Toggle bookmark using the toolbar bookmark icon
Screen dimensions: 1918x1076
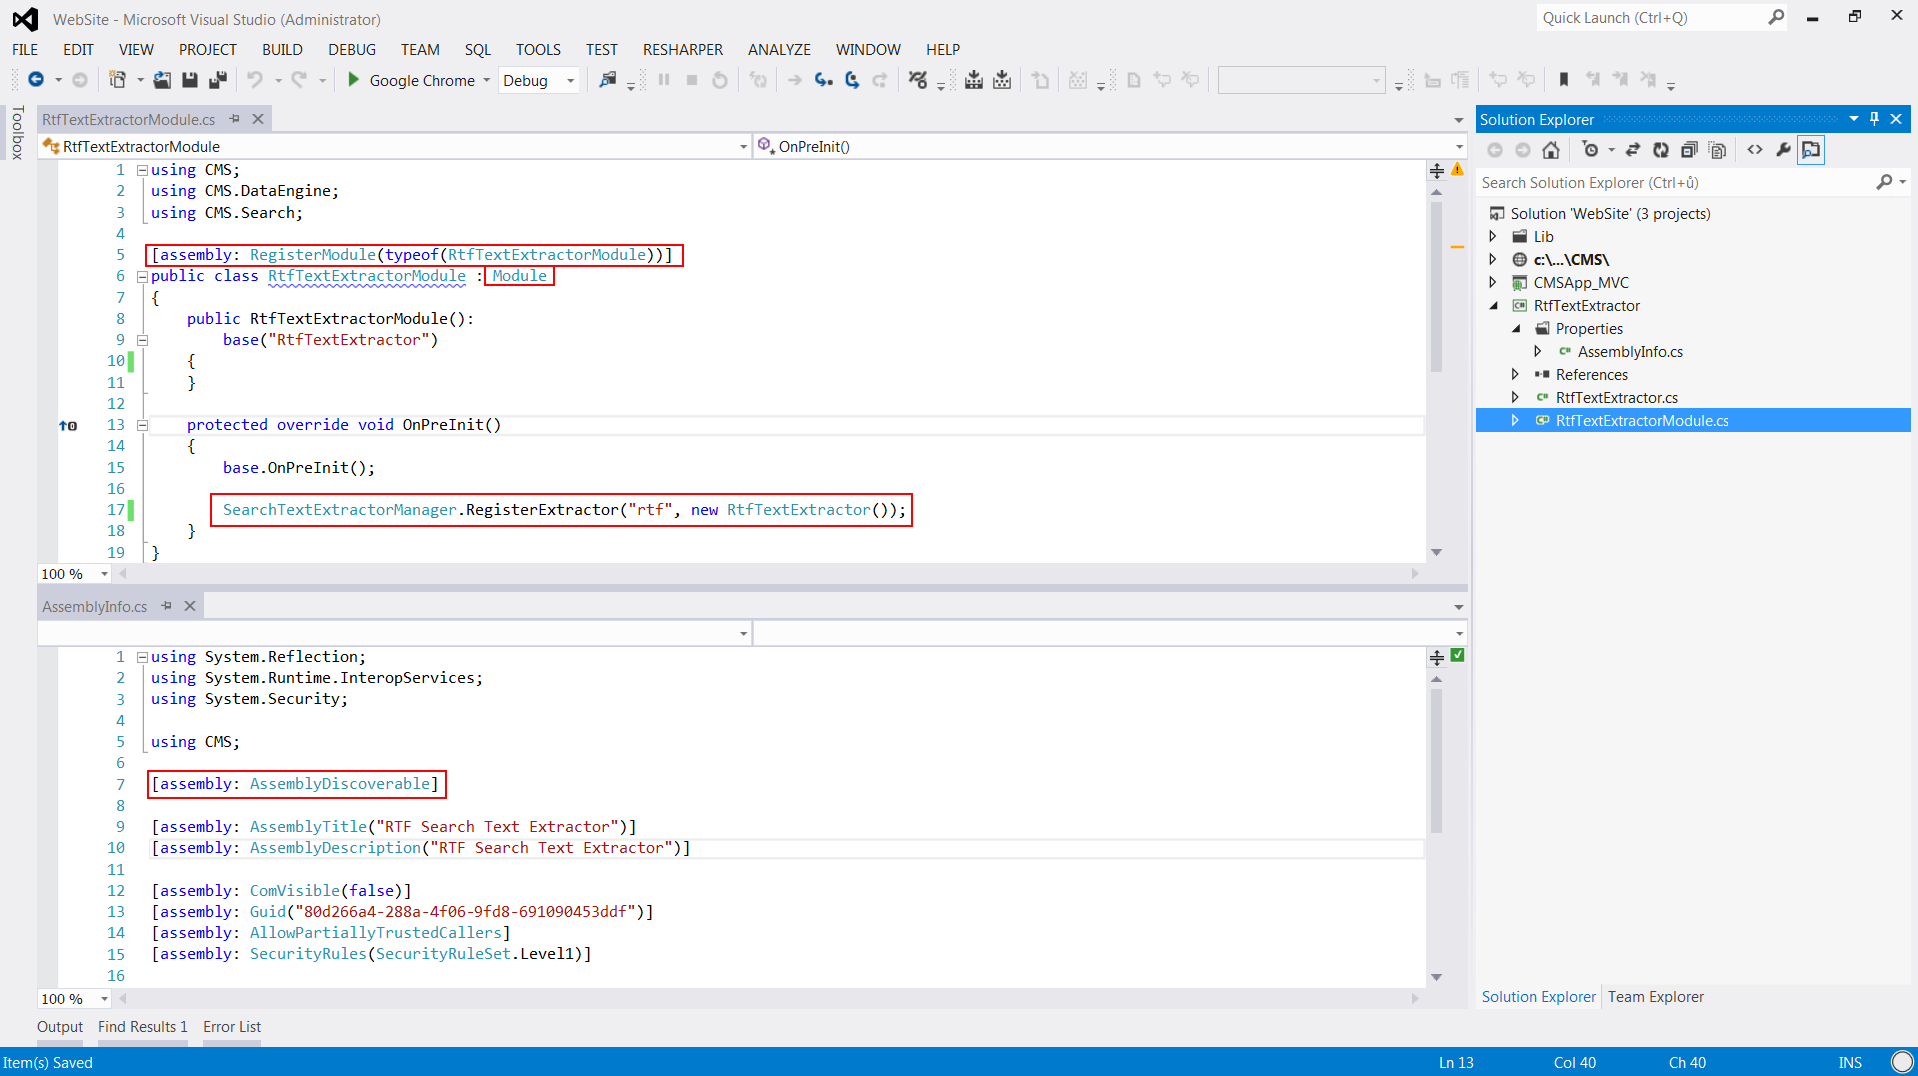(x=1564, y=80)
